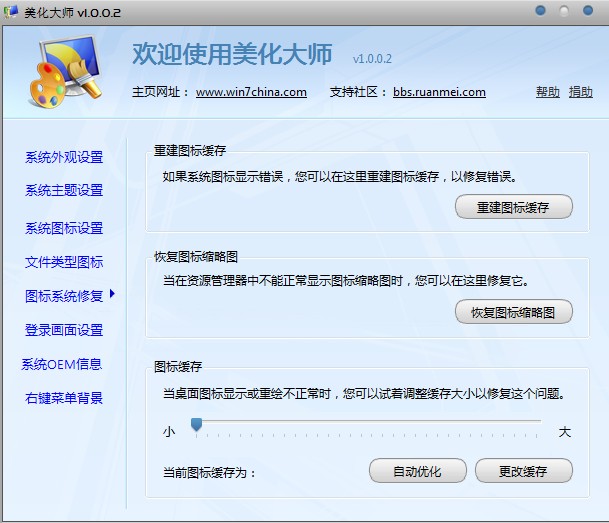Image resolution: width=609 pixels, height=523 pixels.
Task: Click the 欢迎使用美化大师 heading
Action: pyautogui.click(x=232, y=54)
